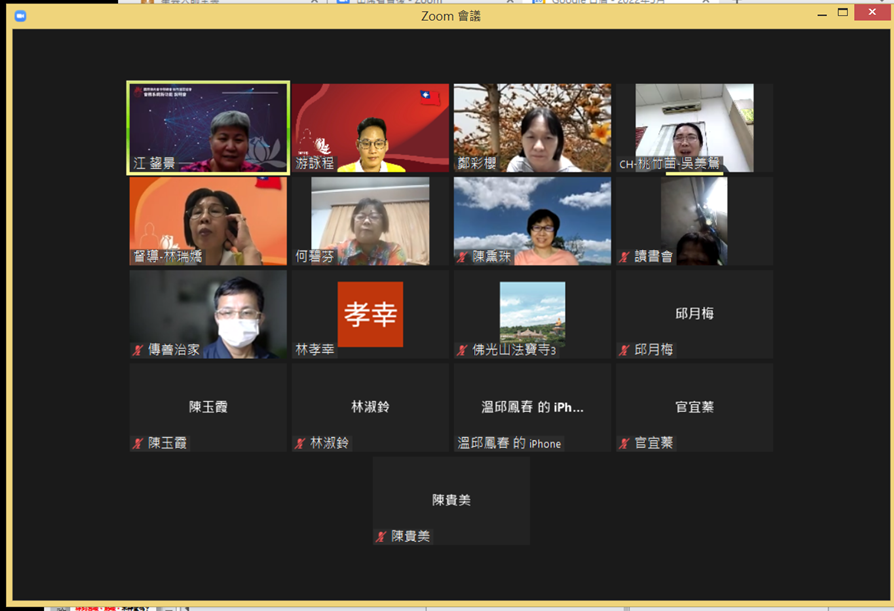
Task: Click the orange 孝幸 avatar of 林孝幸
Action: [370, 313]
